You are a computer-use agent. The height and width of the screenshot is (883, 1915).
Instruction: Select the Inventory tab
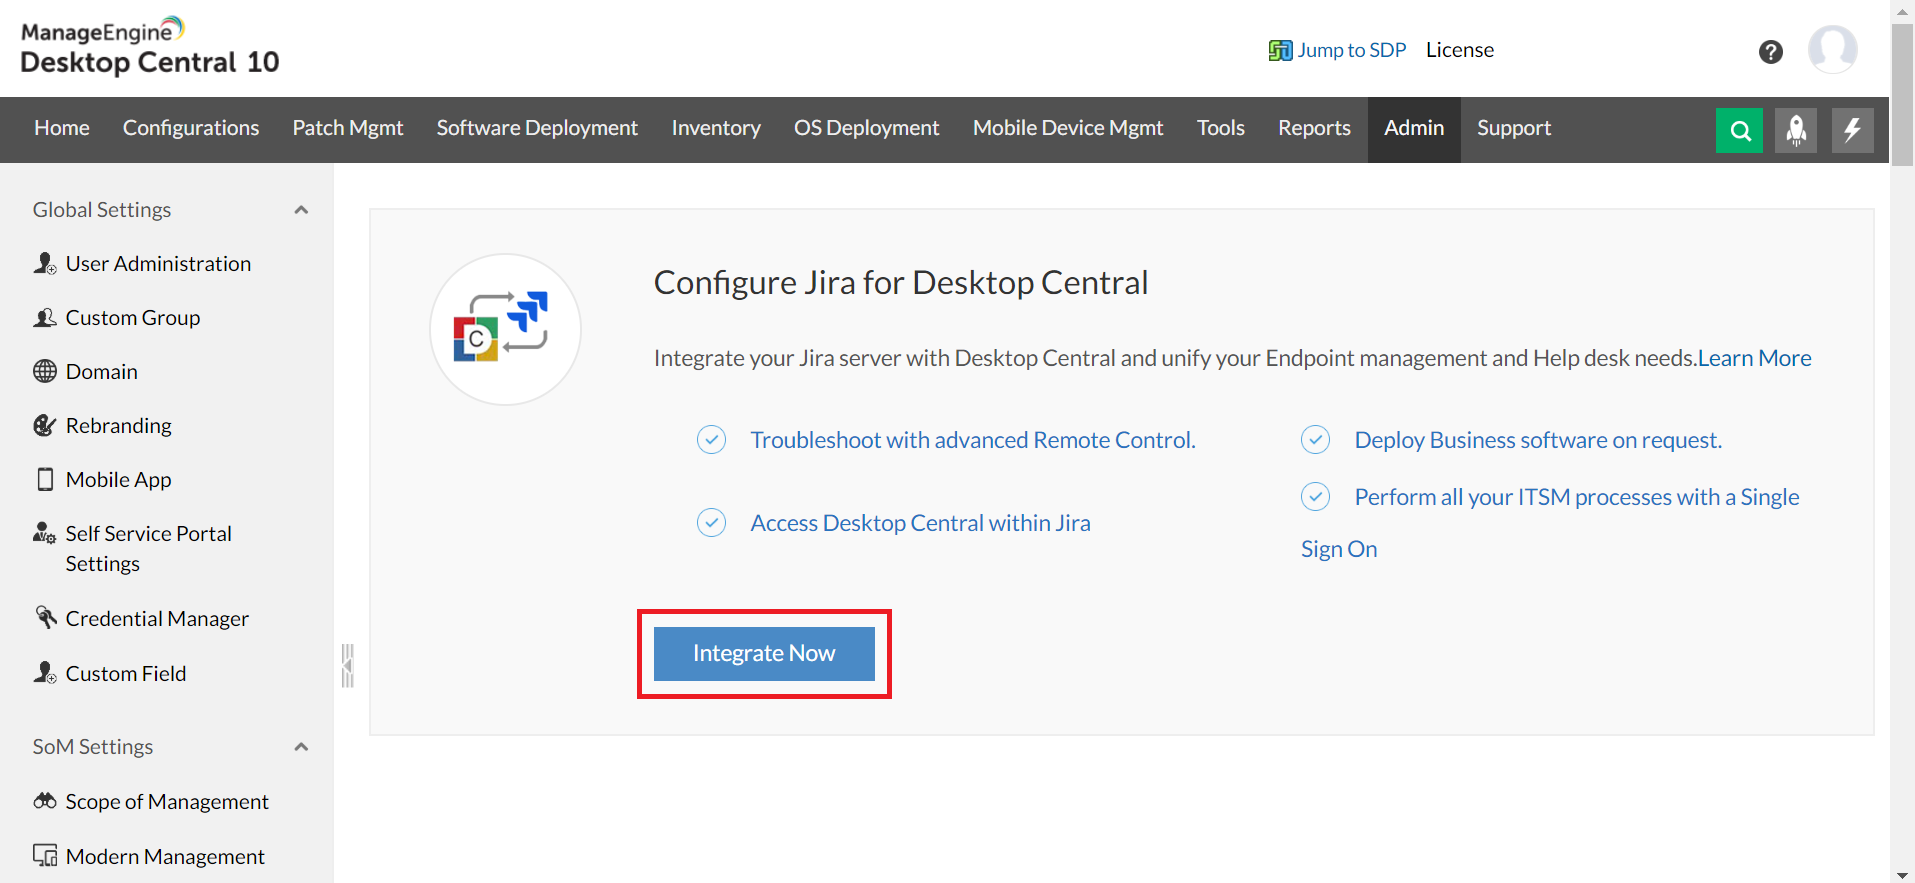click(716, 129)
